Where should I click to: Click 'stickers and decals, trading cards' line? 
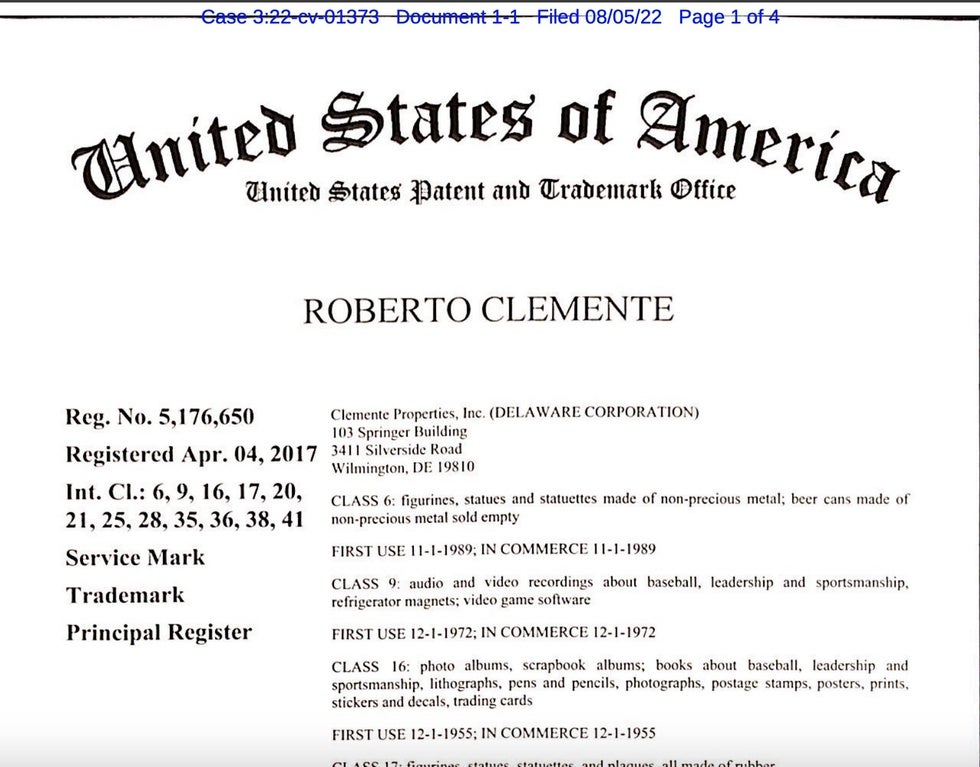432,701
